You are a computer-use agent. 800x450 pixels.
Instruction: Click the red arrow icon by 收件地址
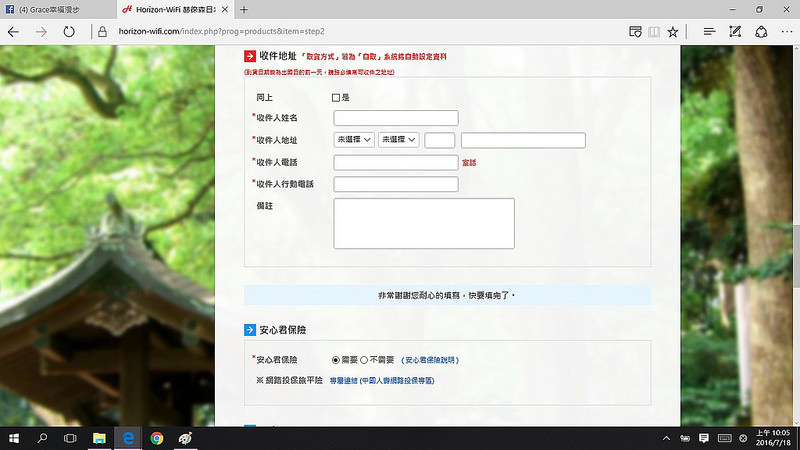250,56
